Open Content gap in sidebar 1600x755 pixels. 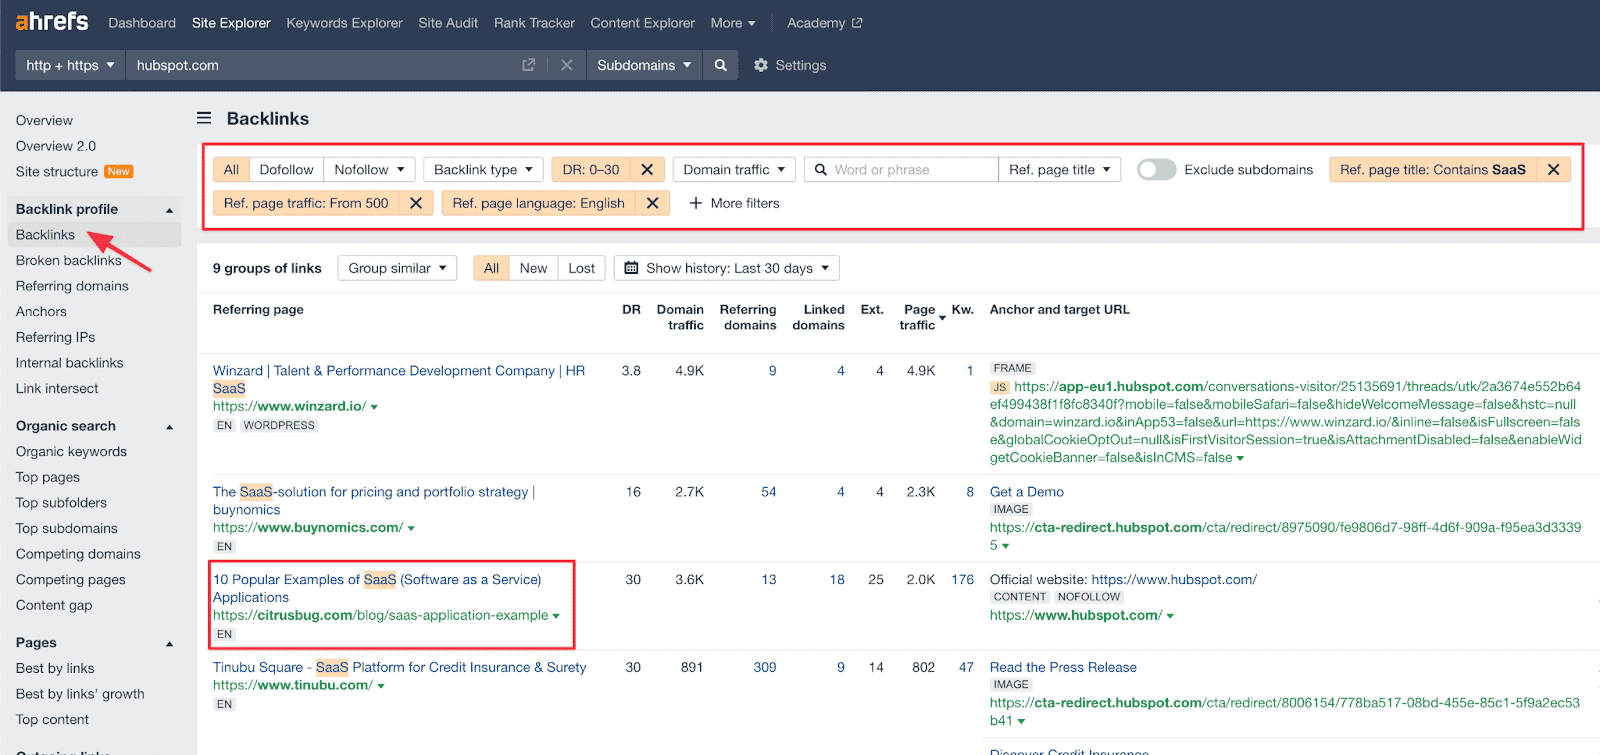(x=54, y=605)
